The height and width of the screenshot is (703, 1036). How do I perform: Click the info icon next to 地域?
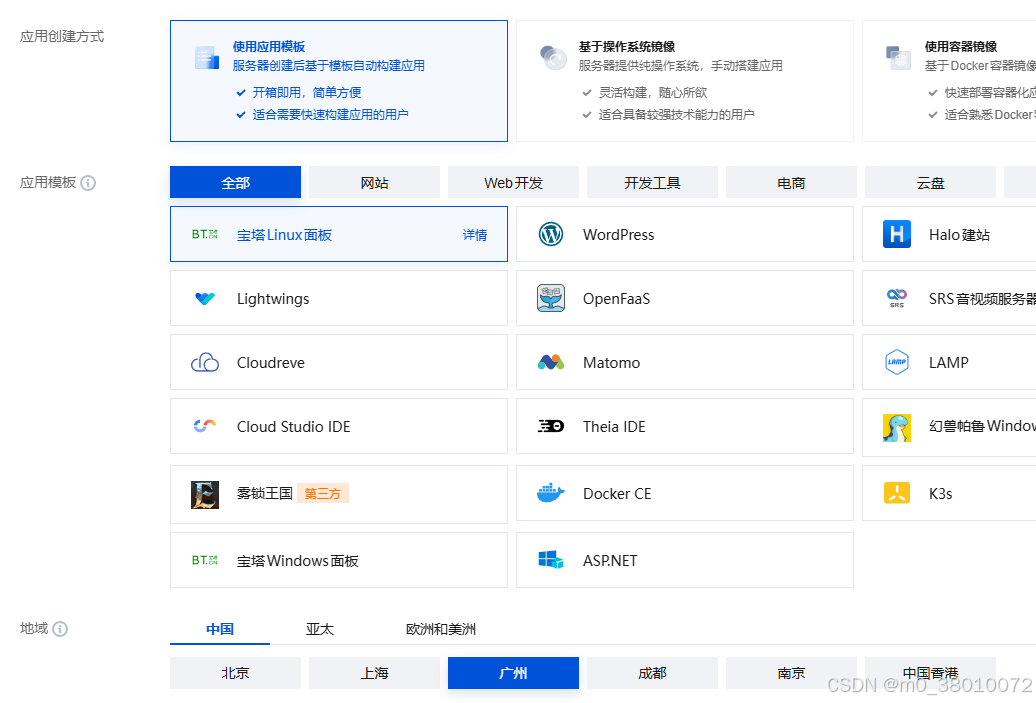60,629
